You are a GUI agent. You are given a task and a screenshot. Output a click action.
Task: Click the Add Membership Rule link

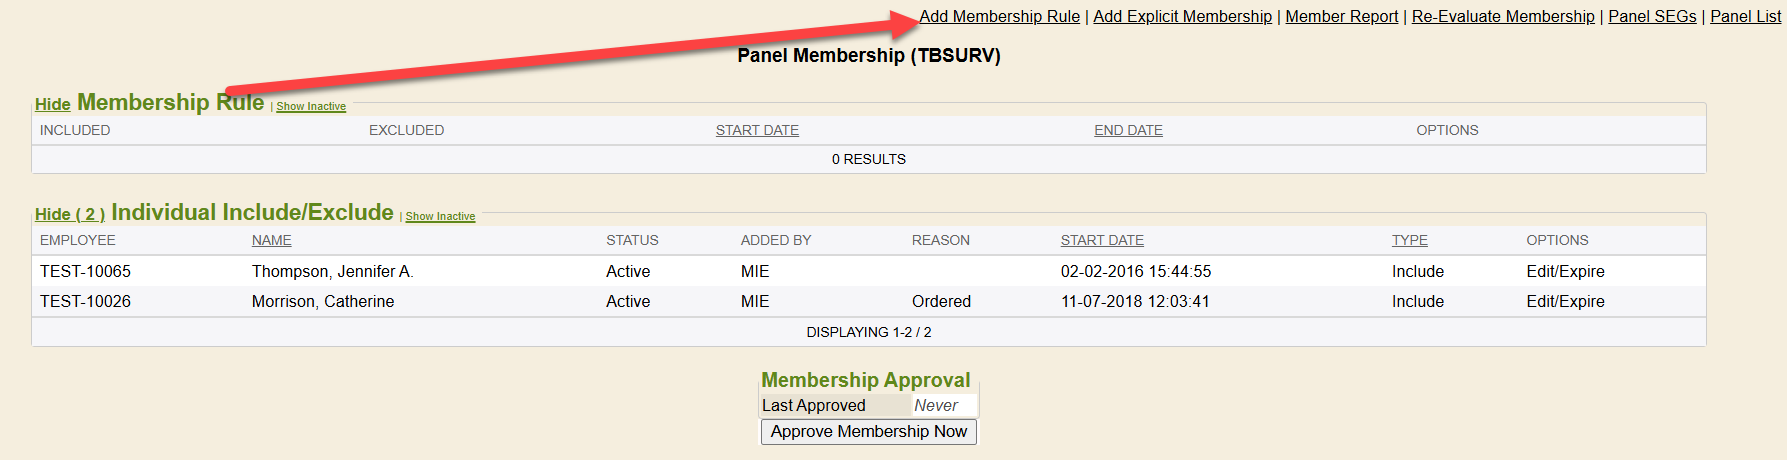1000,16
